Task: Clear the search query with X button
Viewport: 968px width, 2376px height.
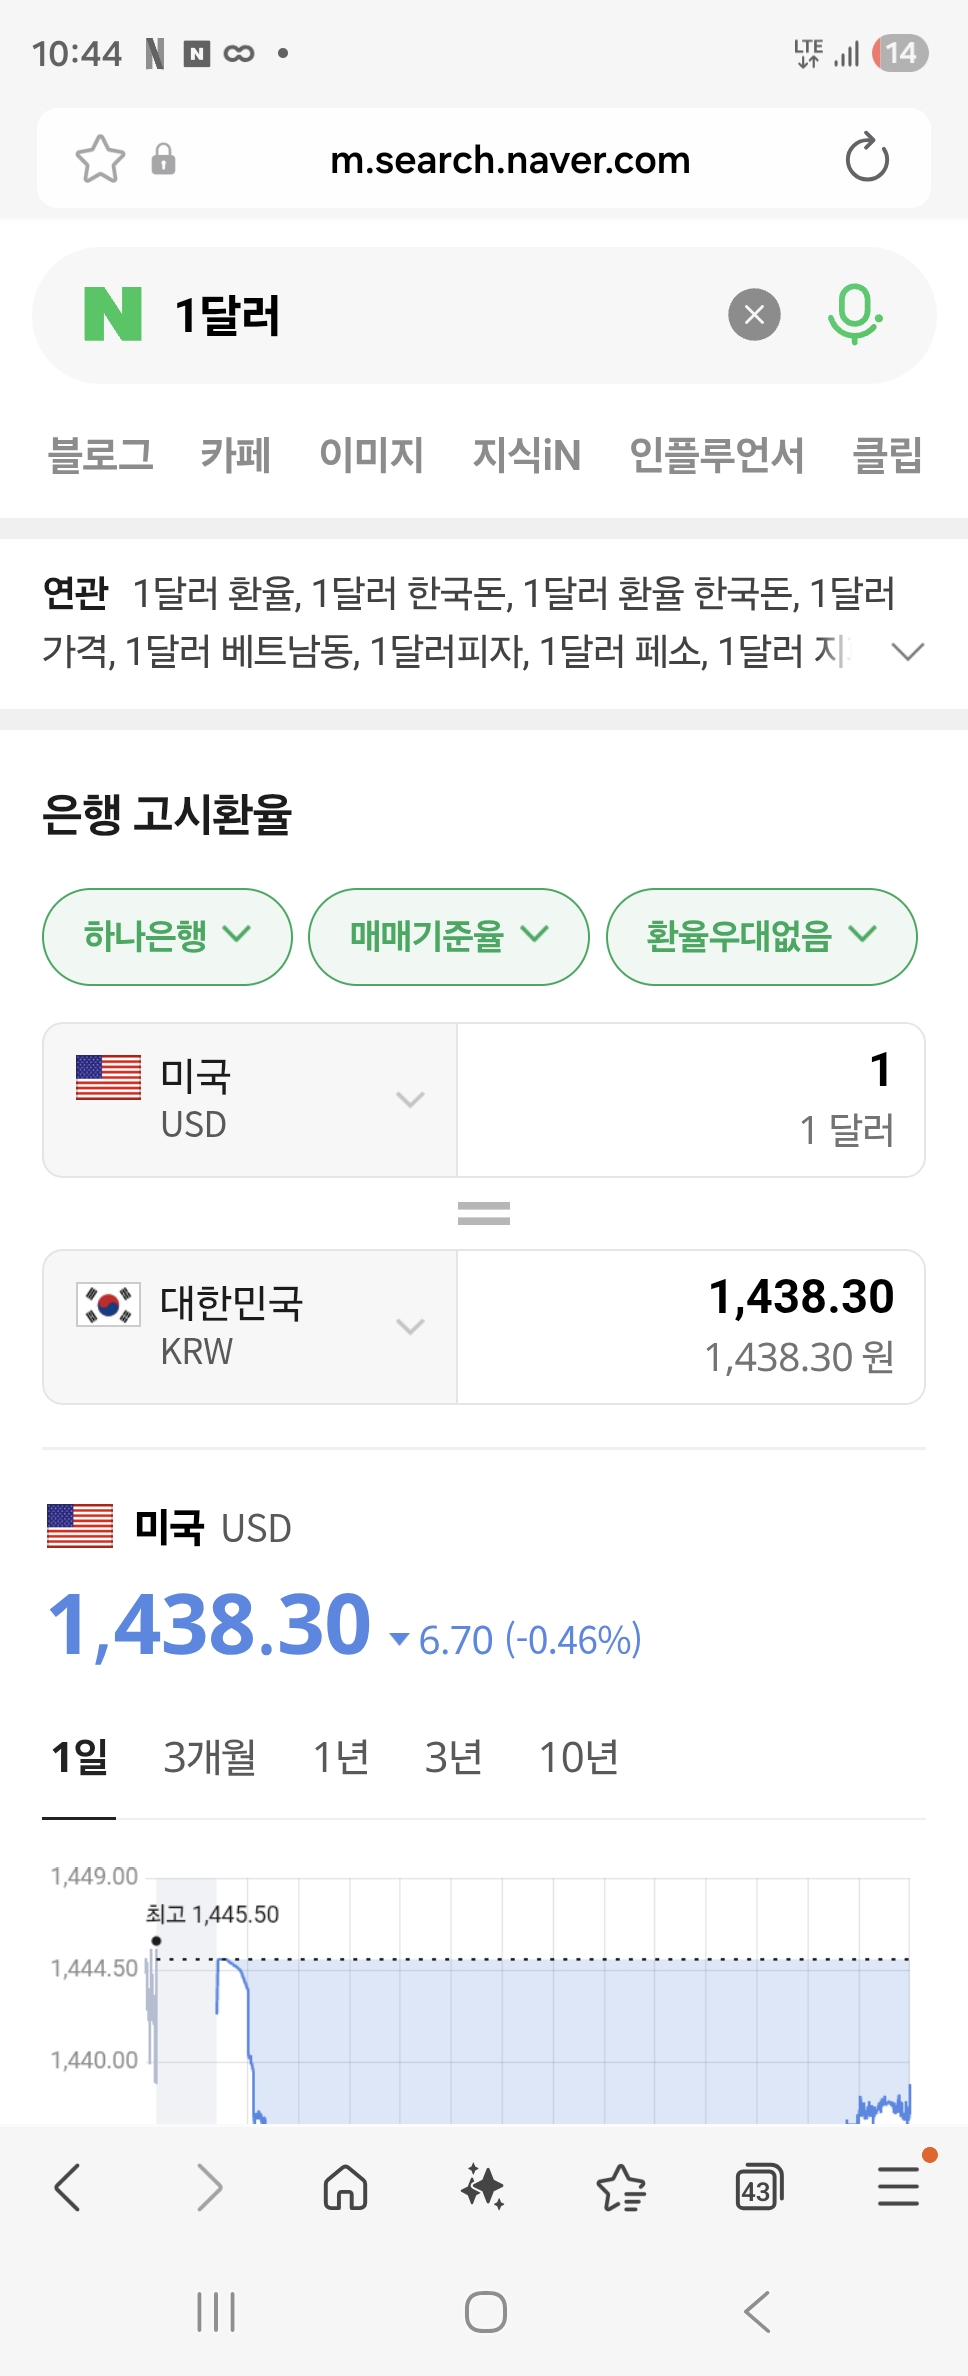Action: tap(754, 315)
